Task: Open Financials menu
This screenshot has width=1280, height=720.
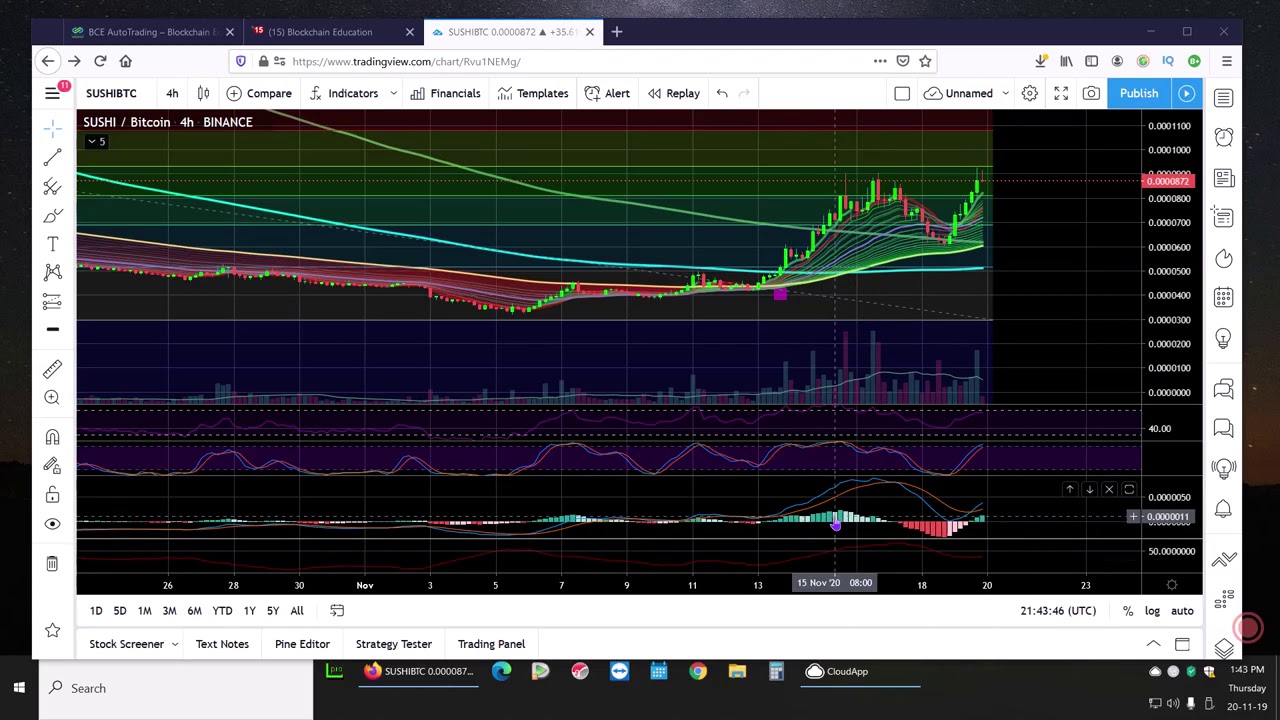Action: (444, 93)
